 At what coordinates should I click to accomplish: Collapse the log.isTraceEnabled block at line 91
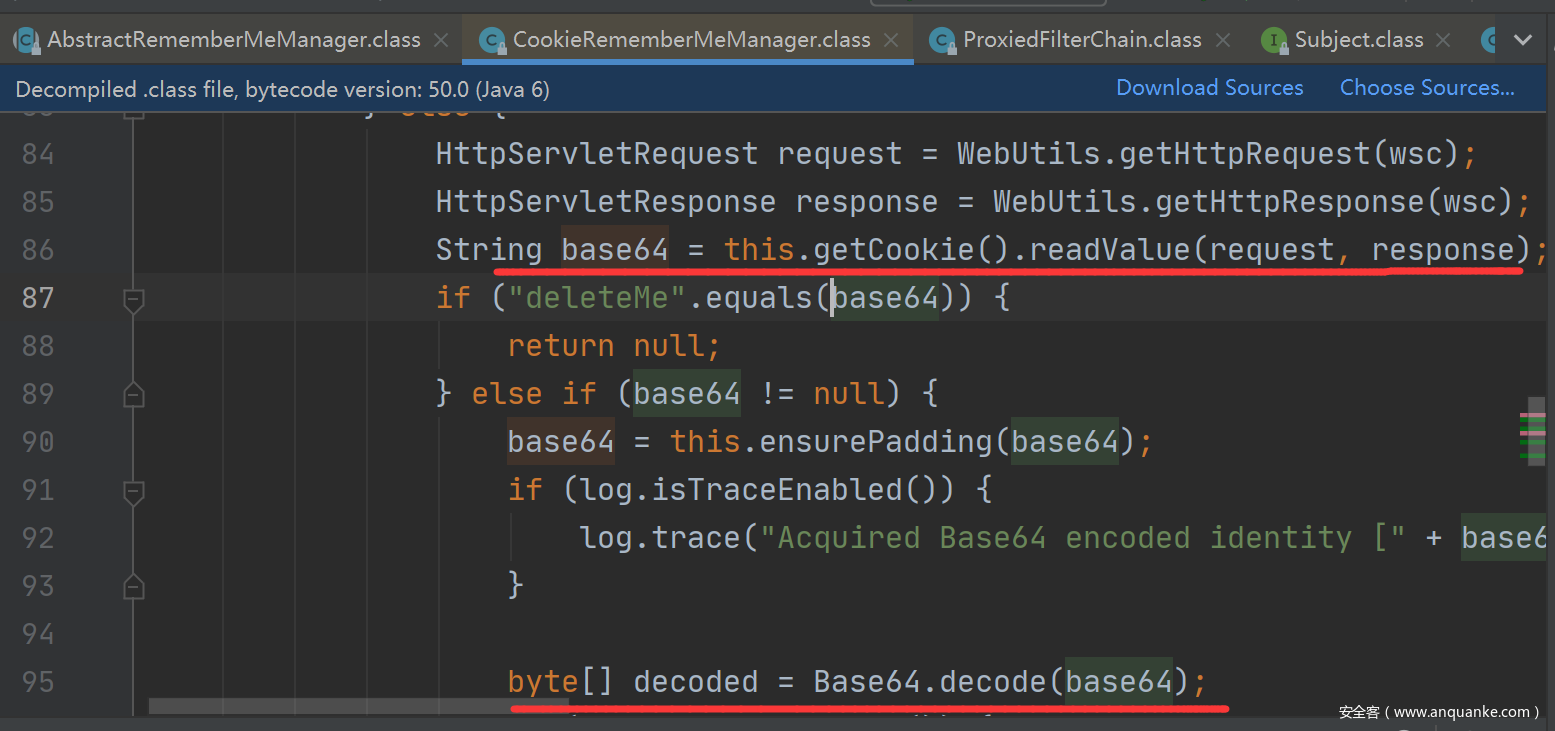(133, 491)
